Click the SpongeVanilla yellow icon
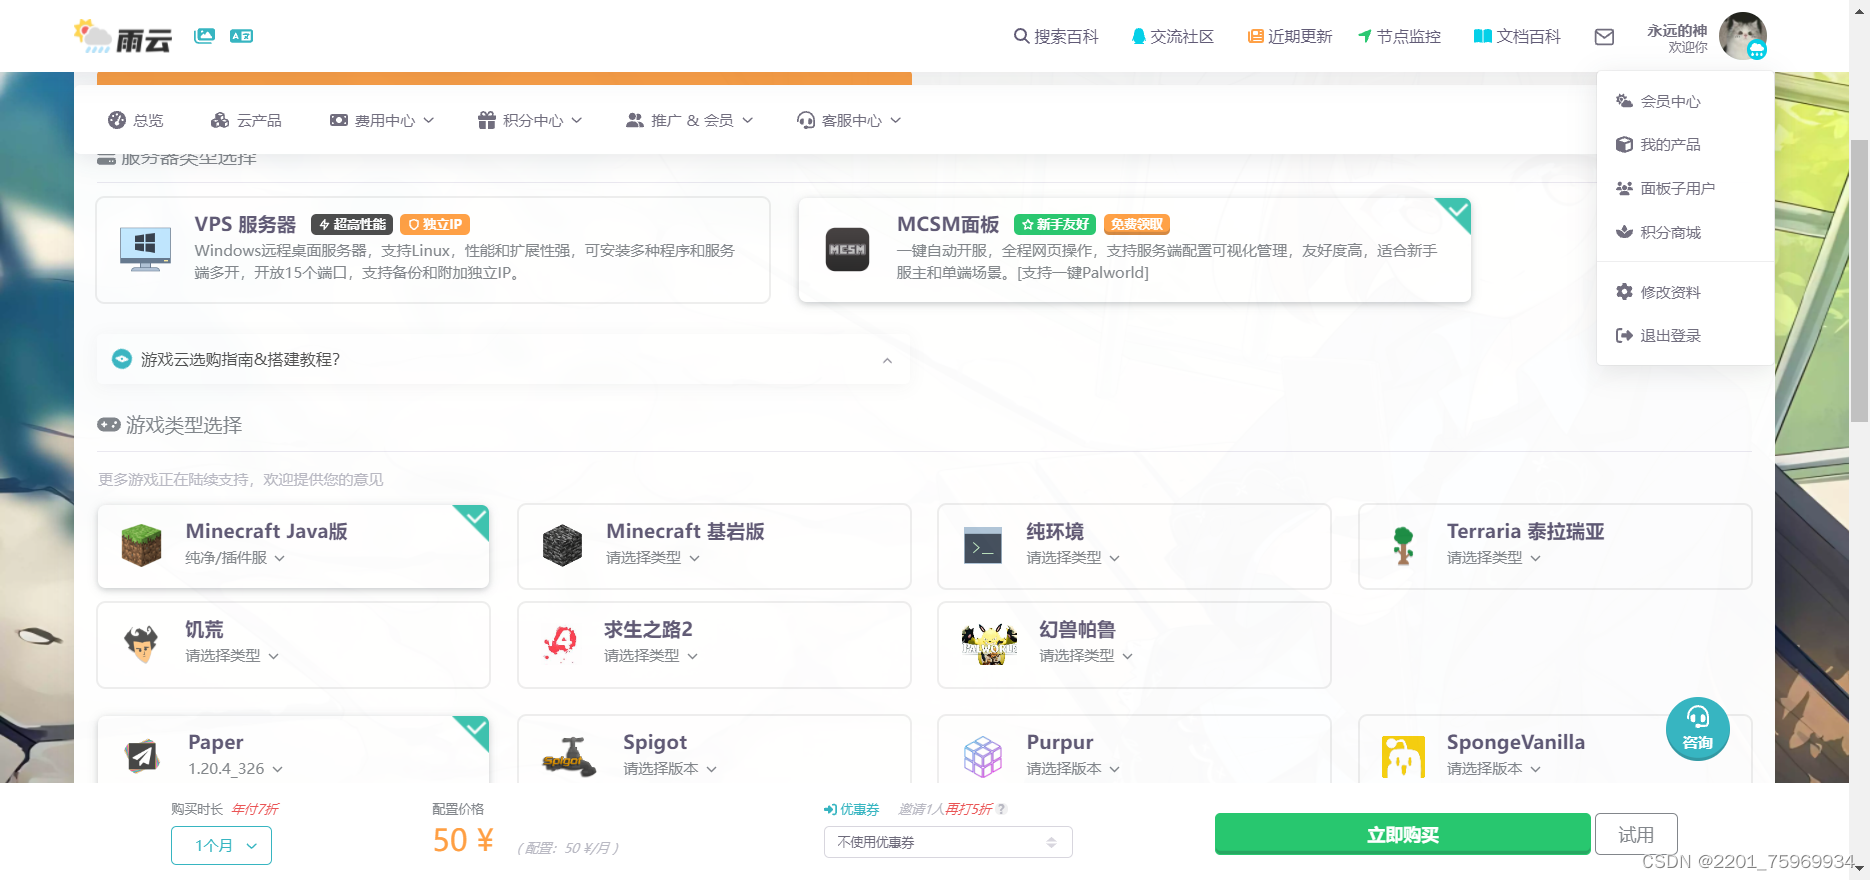Screen dimensions: 1870x880 [1403, 757]
